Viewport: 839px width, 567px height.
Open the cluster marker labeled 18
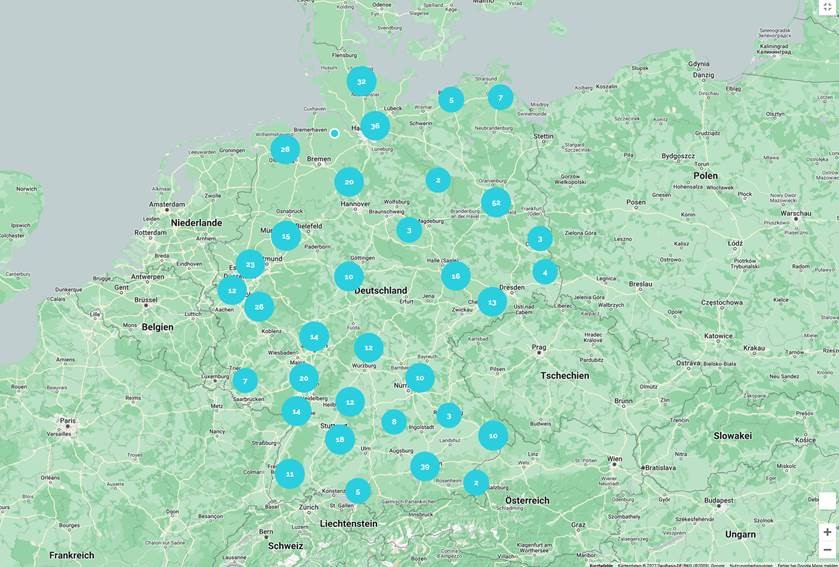(340, 439)
